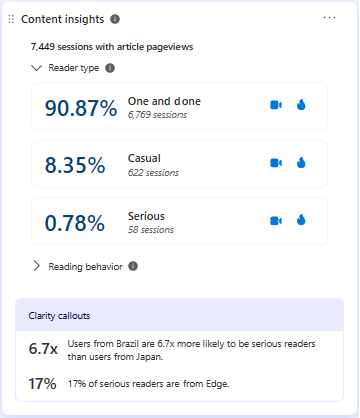Open the three-dot more options menu
The image size is (360, 418).
[329, 18]
